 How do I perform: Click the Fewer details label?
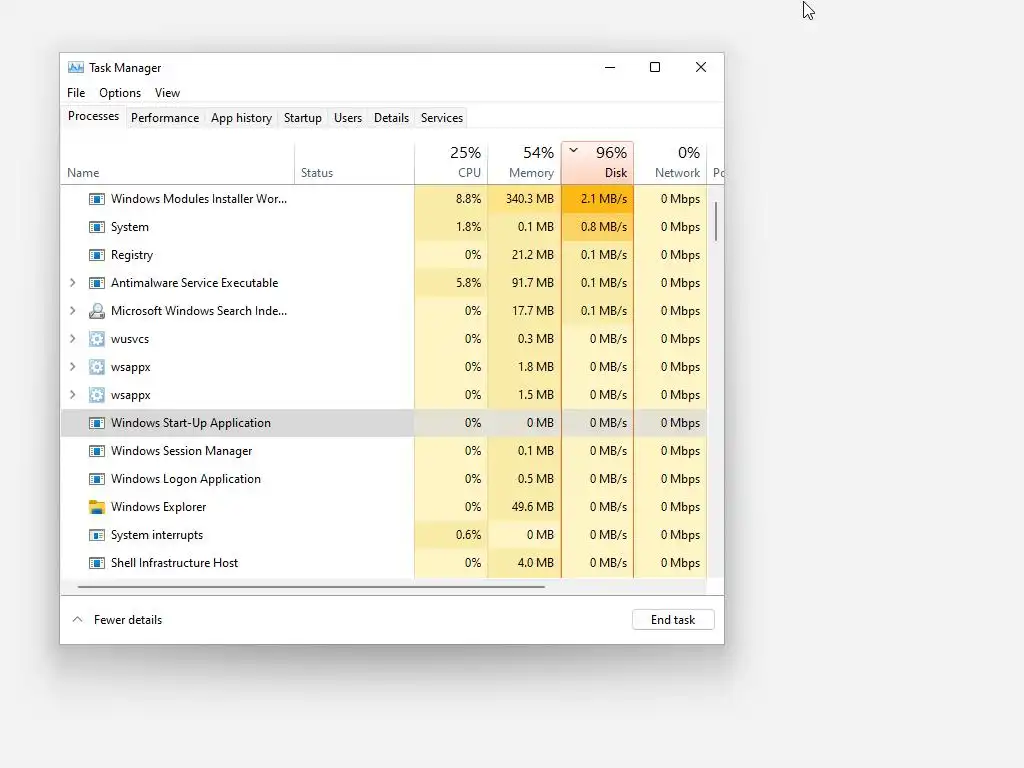coord(128,620)
